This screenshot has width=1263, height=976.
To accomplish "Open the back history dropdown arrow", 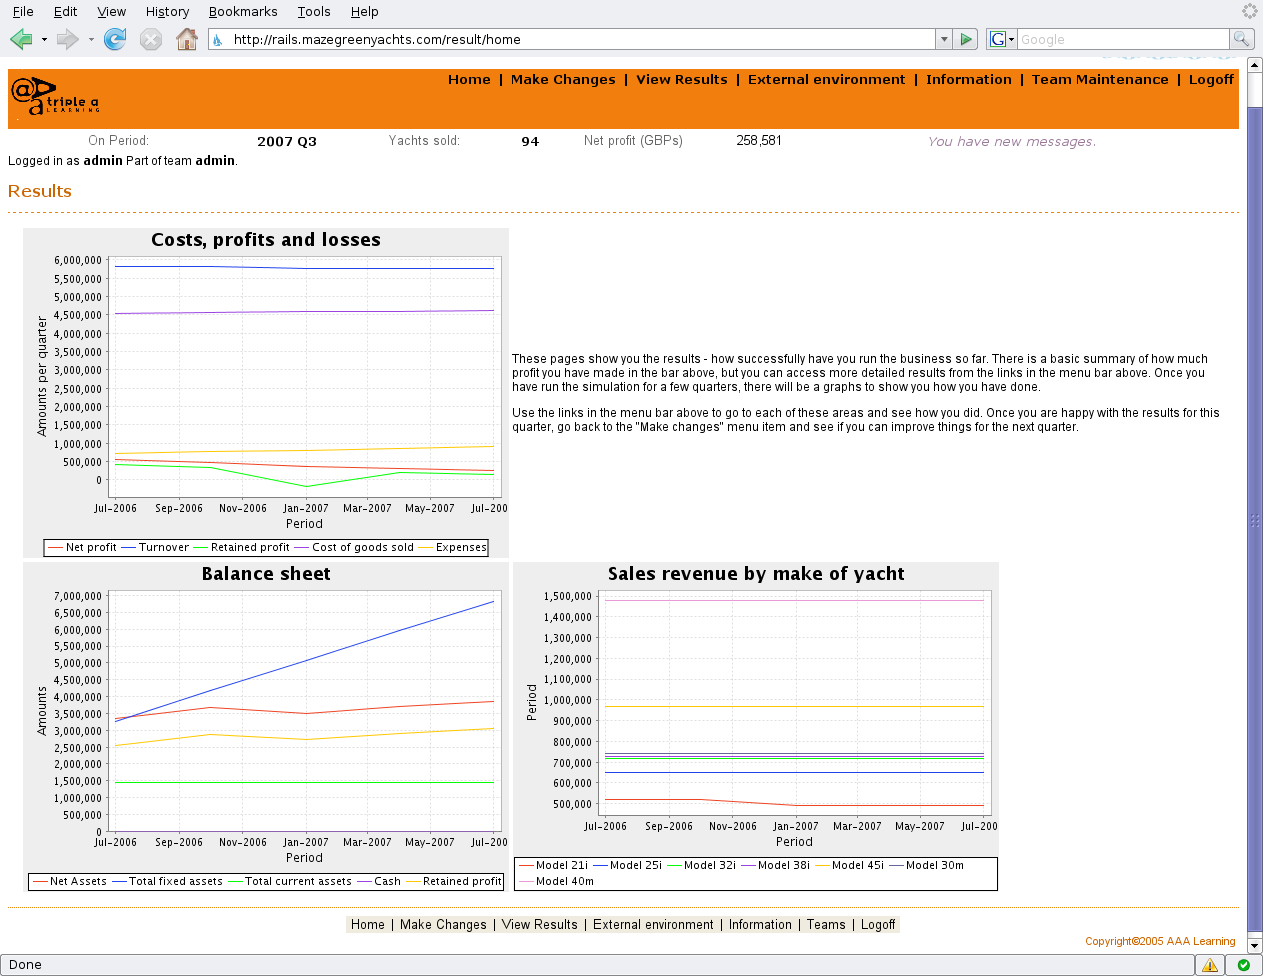I will pyautogui.click(x=44, y=40).
